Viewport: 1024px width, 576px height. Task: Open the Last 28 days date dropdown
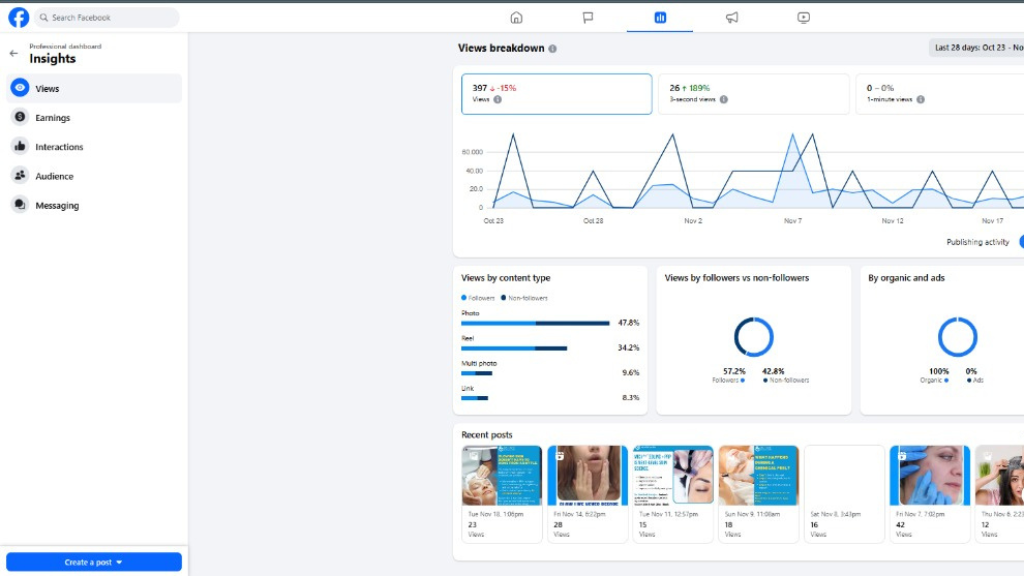975,48
